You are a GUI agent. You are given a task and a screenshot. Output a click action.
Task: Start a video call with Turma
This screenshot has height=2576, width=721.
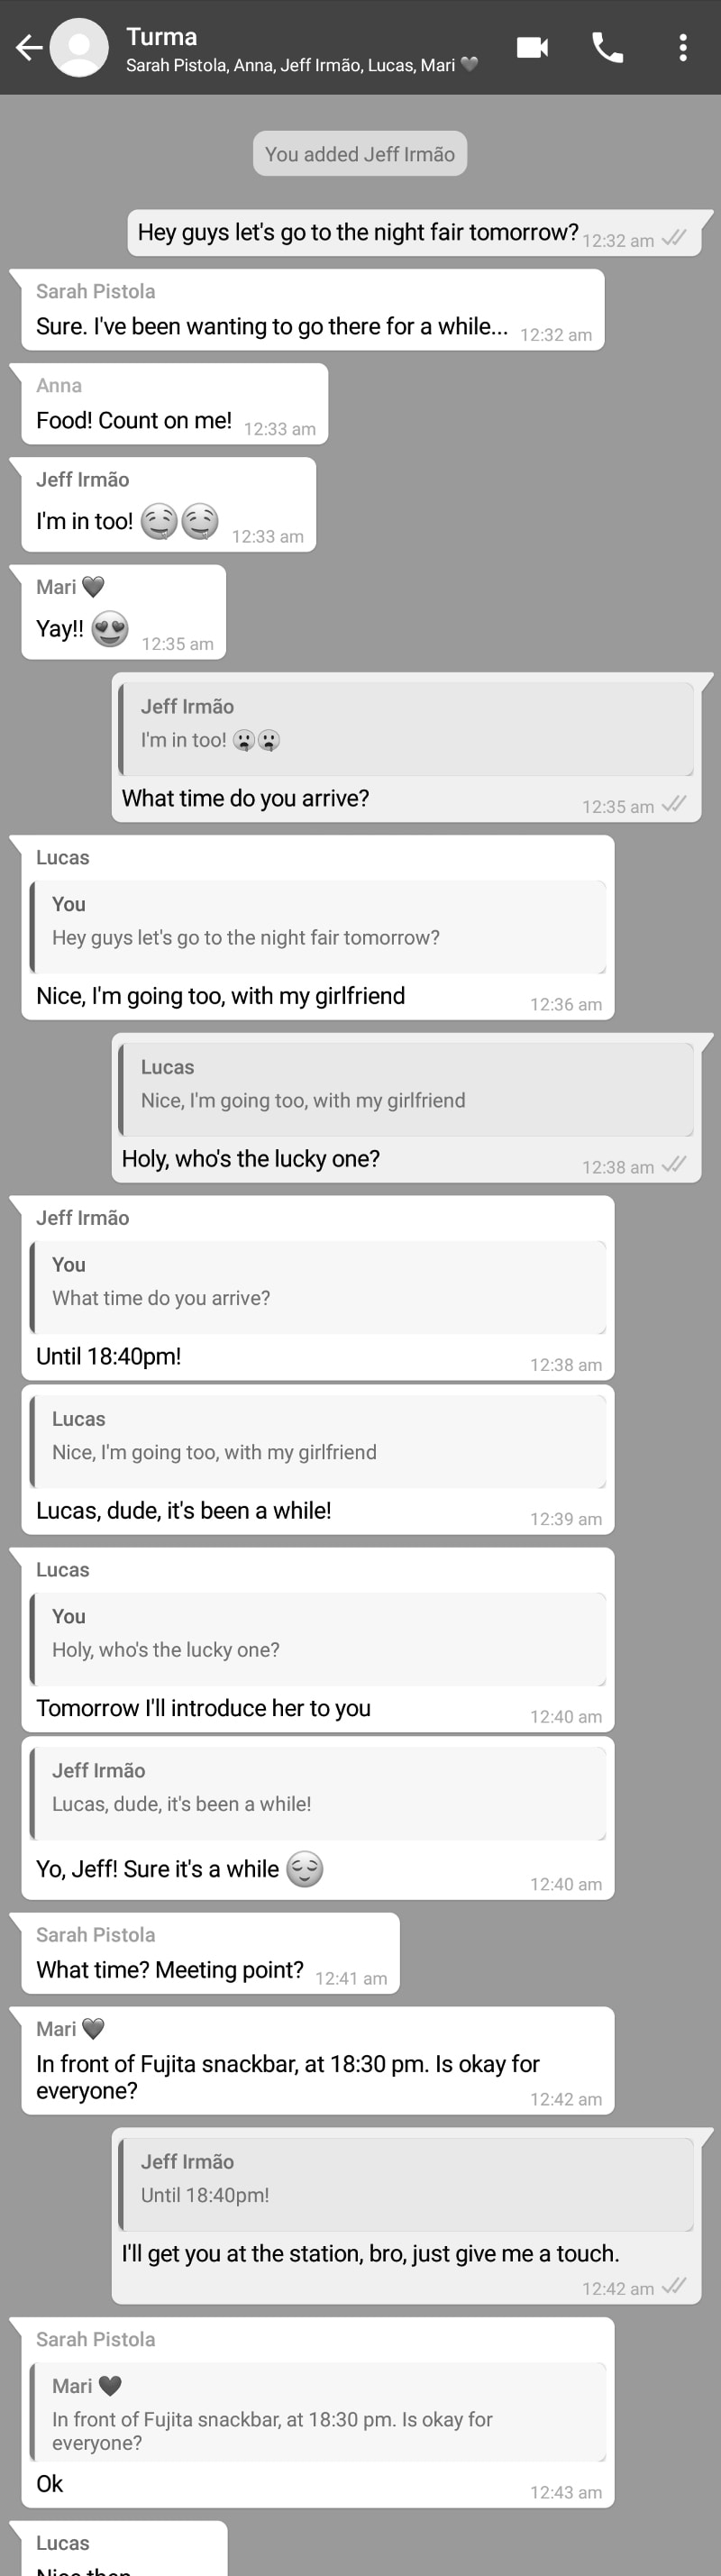tap(532, 48)
